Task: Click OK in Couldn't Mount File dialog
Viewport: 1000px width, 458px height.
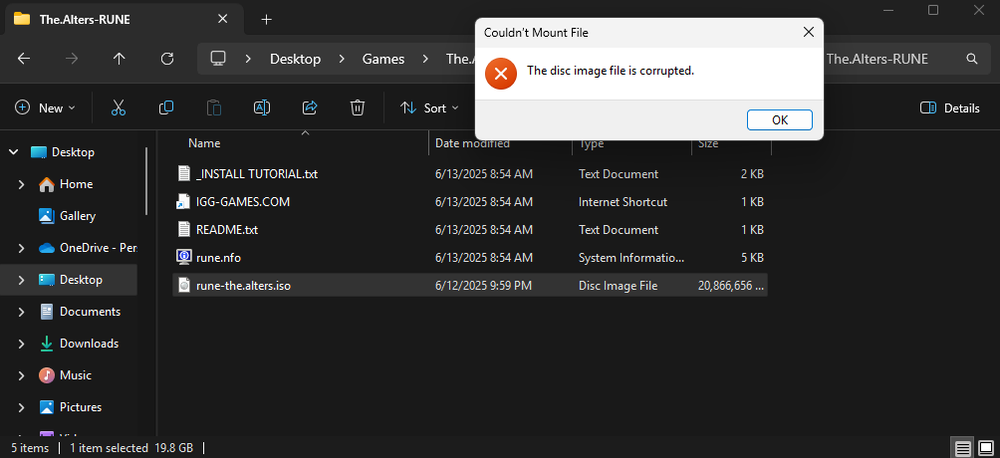Action: pos(779,120)
